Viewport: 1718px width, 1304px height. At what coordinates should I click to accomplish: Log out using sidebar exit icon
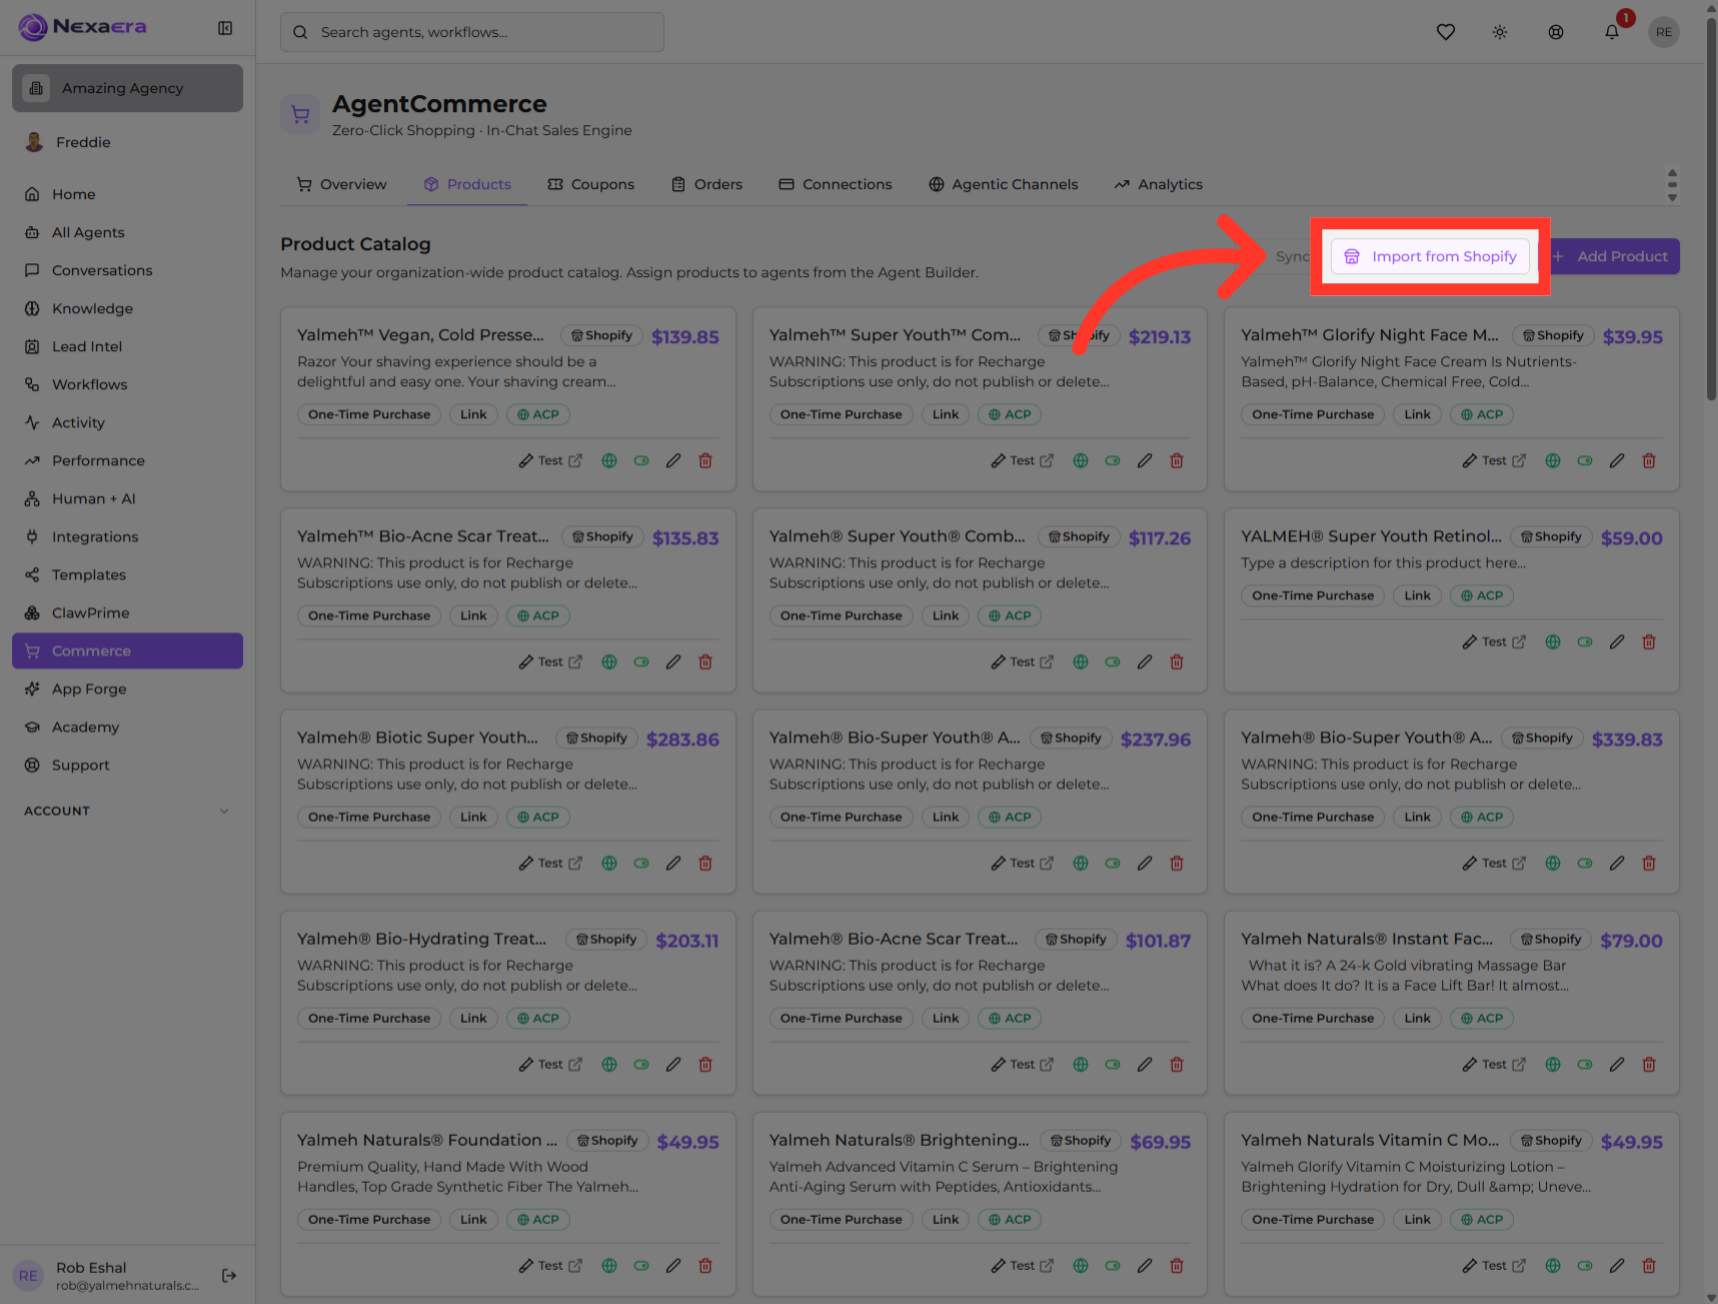point(229,1275)
